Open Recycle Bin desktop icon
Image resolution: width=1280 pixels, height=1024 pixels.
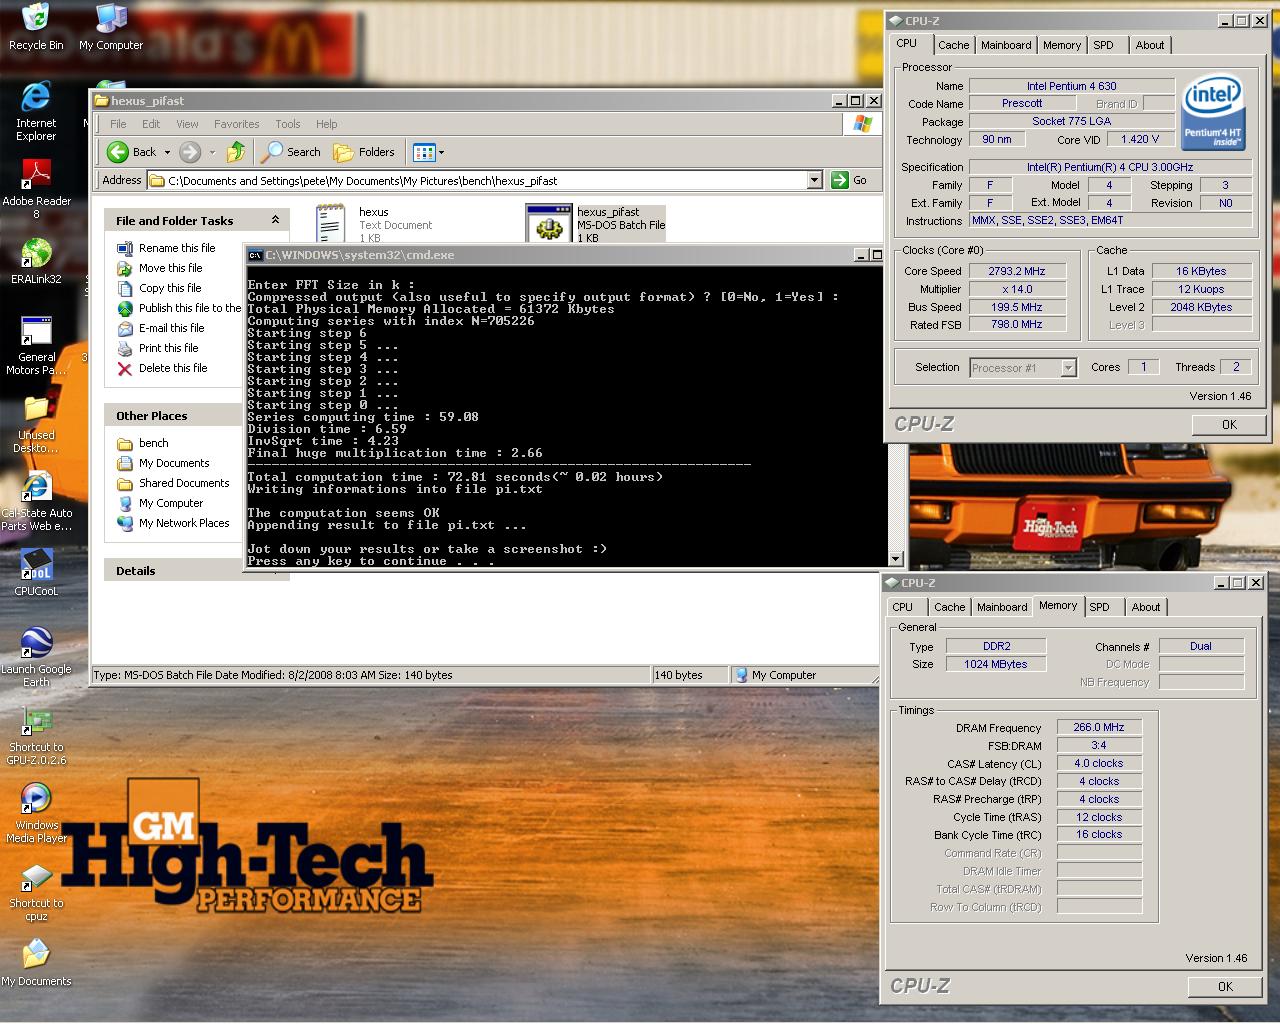tap(35, 27)
